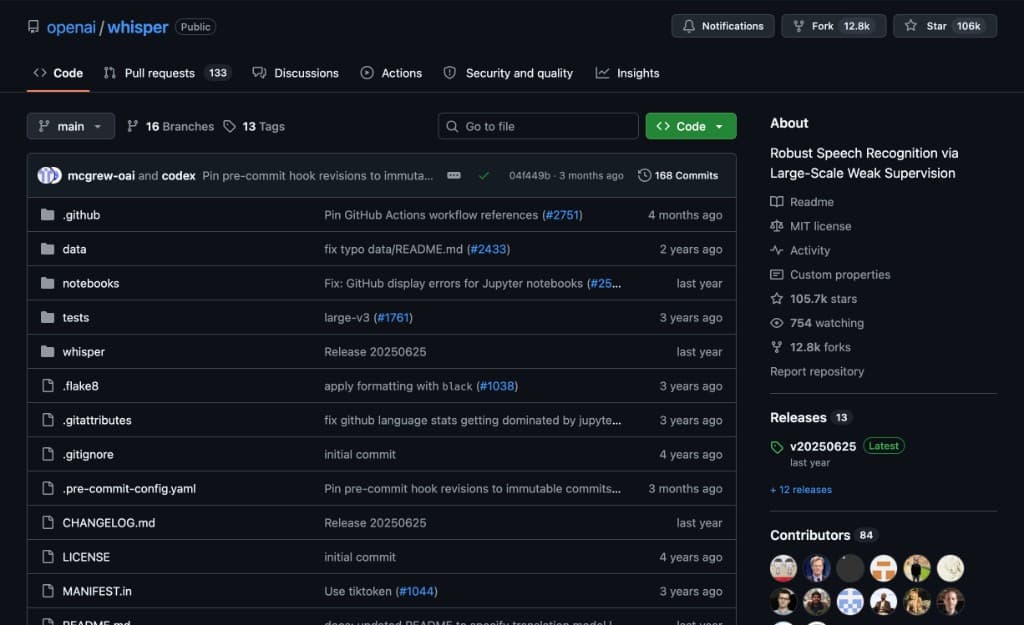Image resolution: width=1024 pixels, height=625 pixels.
Task: Open pull request #2433 link
Action: tap(488, 249)
